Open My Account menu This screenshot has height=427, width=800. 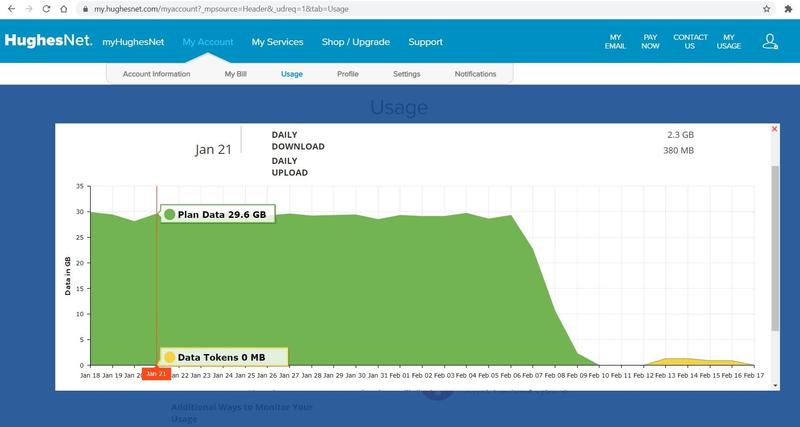click(x=208, y=42)
